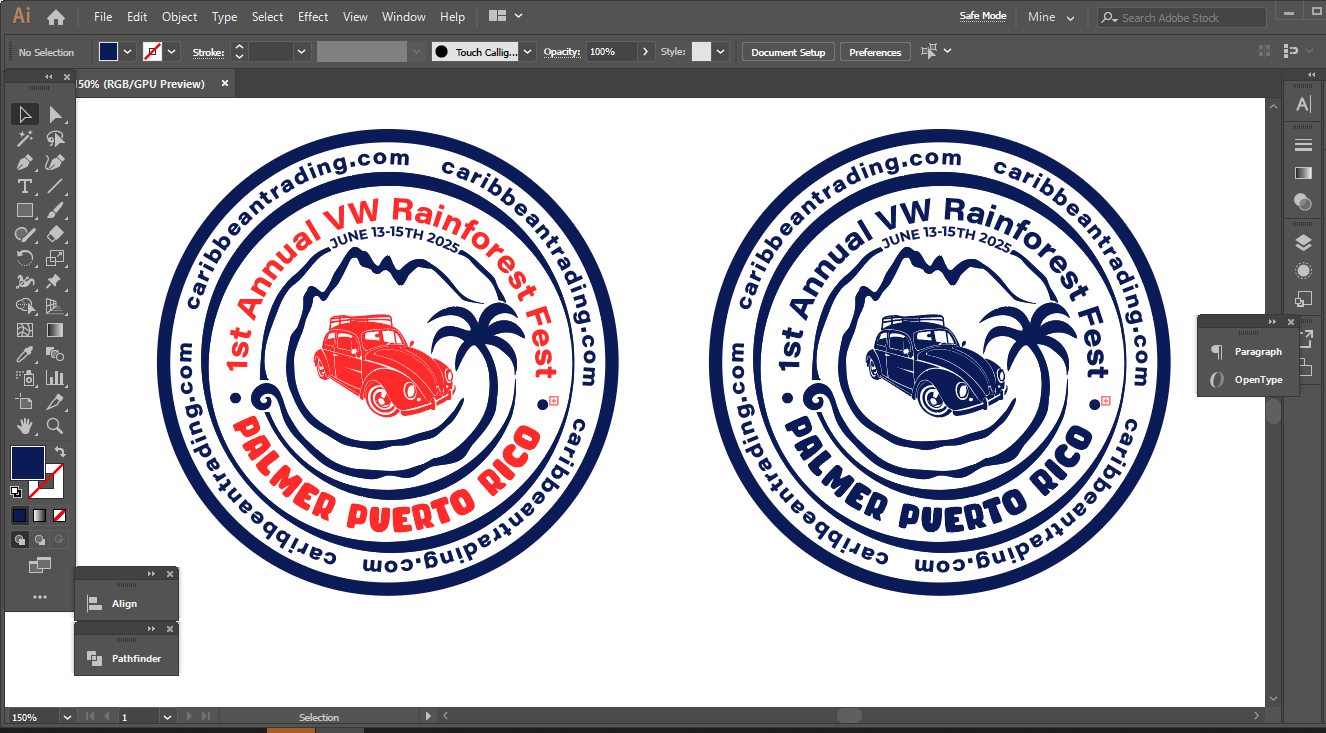Open the Object menu
Image resolution: width=1326 pixels, height=733 pixels.
(180, 17)
